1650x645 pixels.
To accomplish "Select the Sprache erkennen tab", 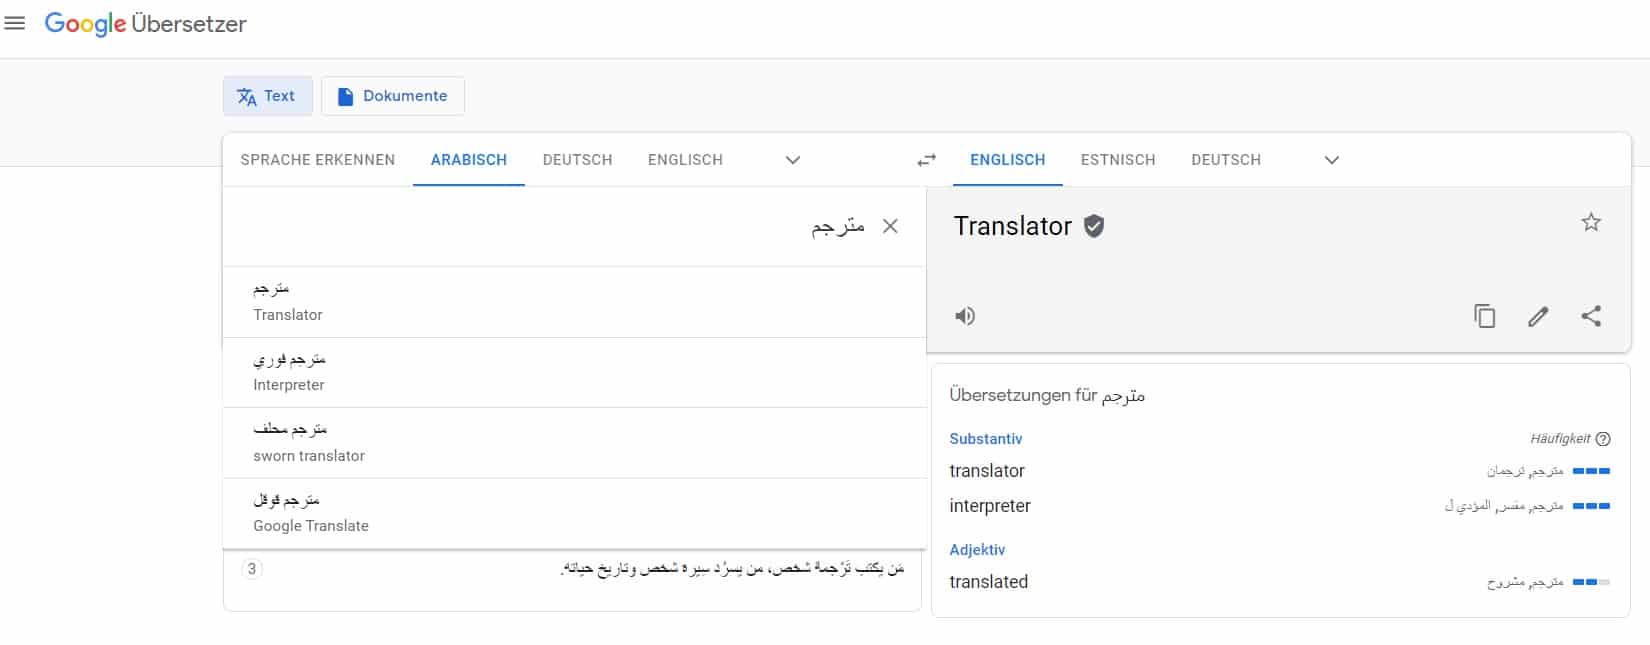I will [318, 160].
